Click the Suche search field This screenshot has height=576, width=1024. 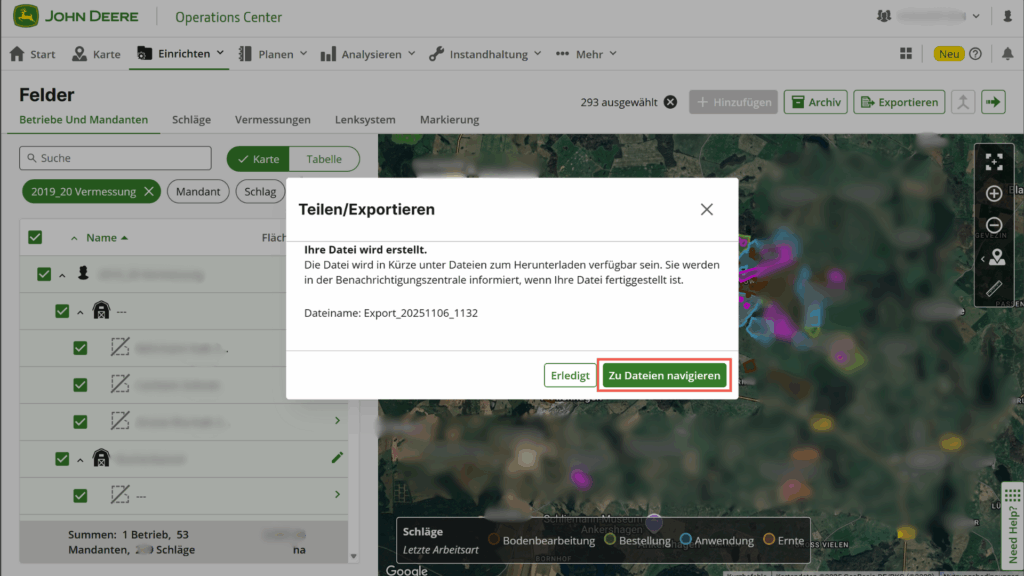(x=116, y=158)
